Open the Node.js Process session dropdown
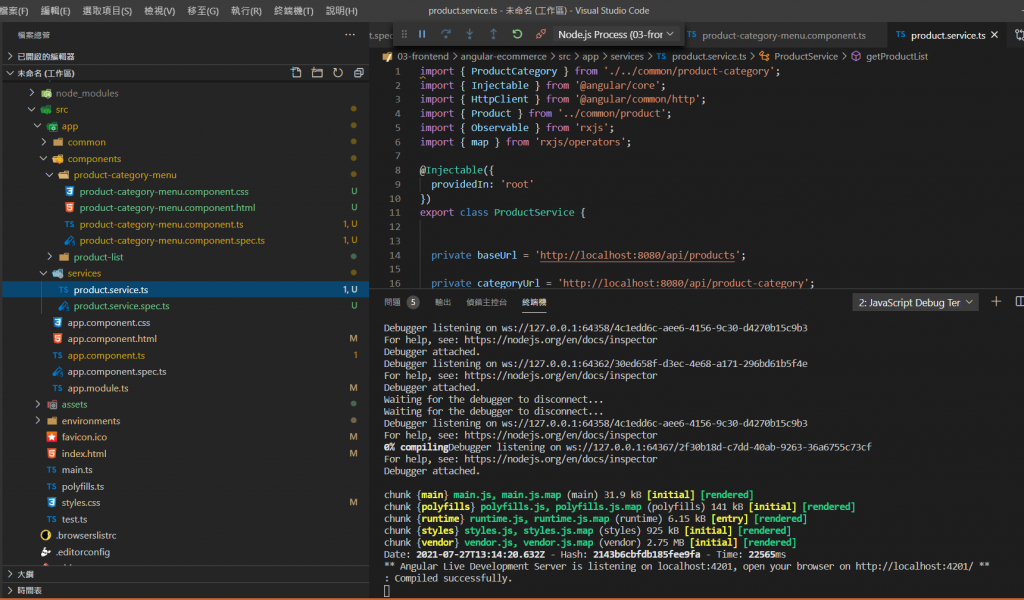Image resolution: width=1024 pixels, height=600 pixels. click(x=616, y=34)
